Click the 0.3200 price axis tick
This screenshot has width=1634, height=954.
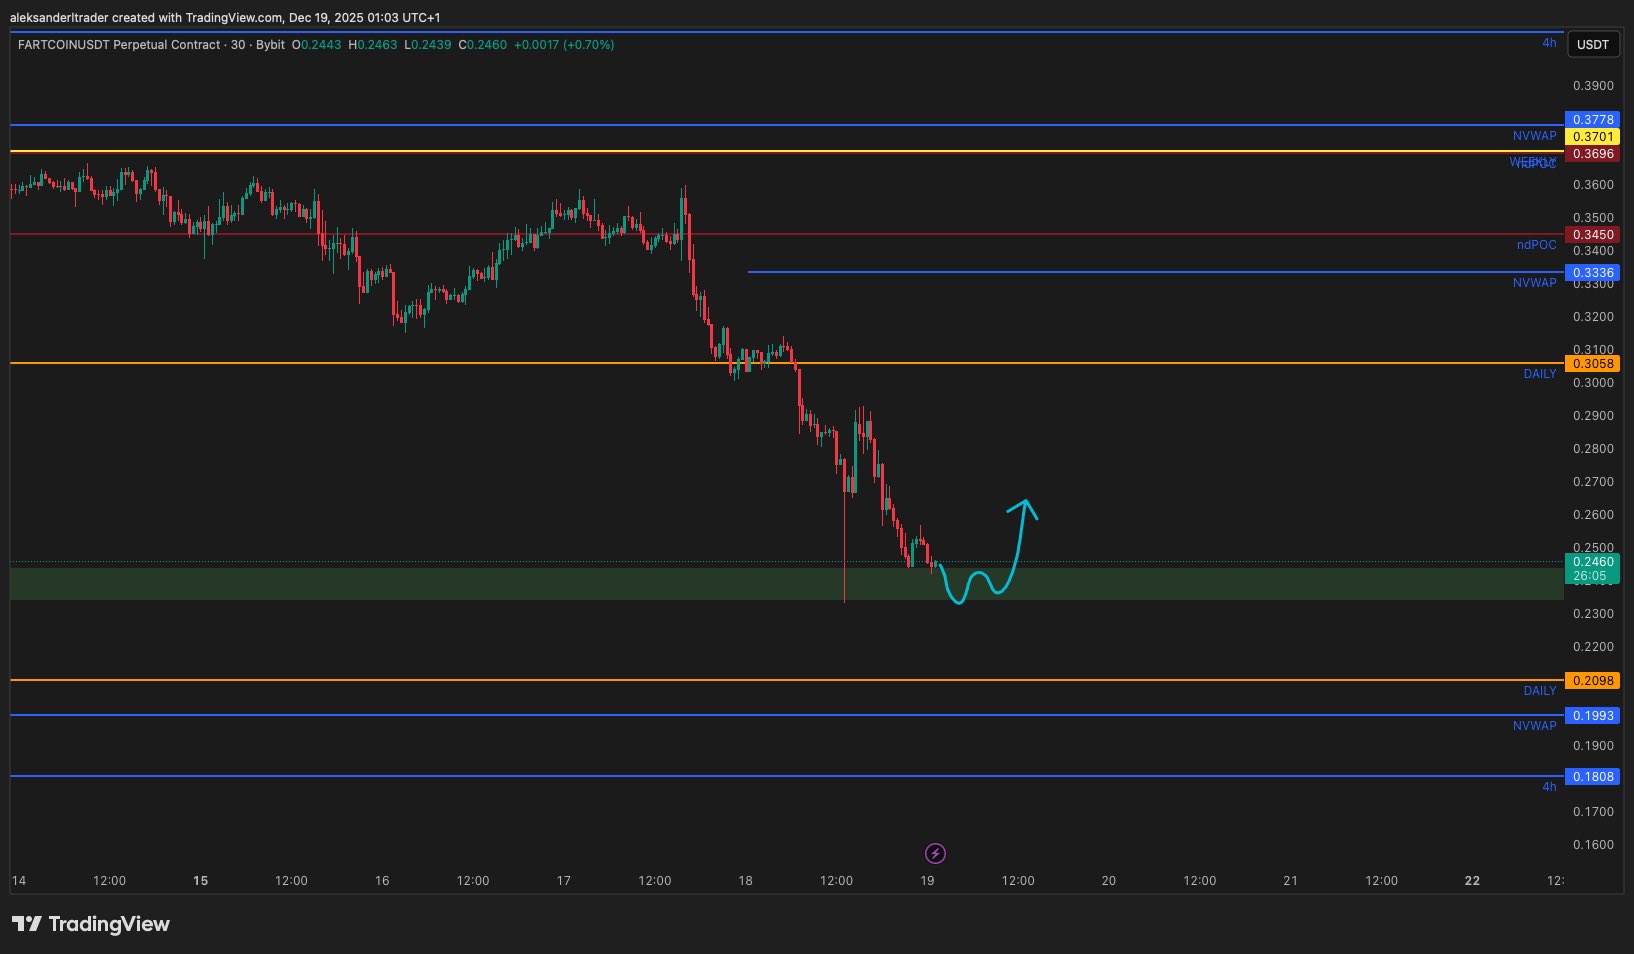[1593, 317]
